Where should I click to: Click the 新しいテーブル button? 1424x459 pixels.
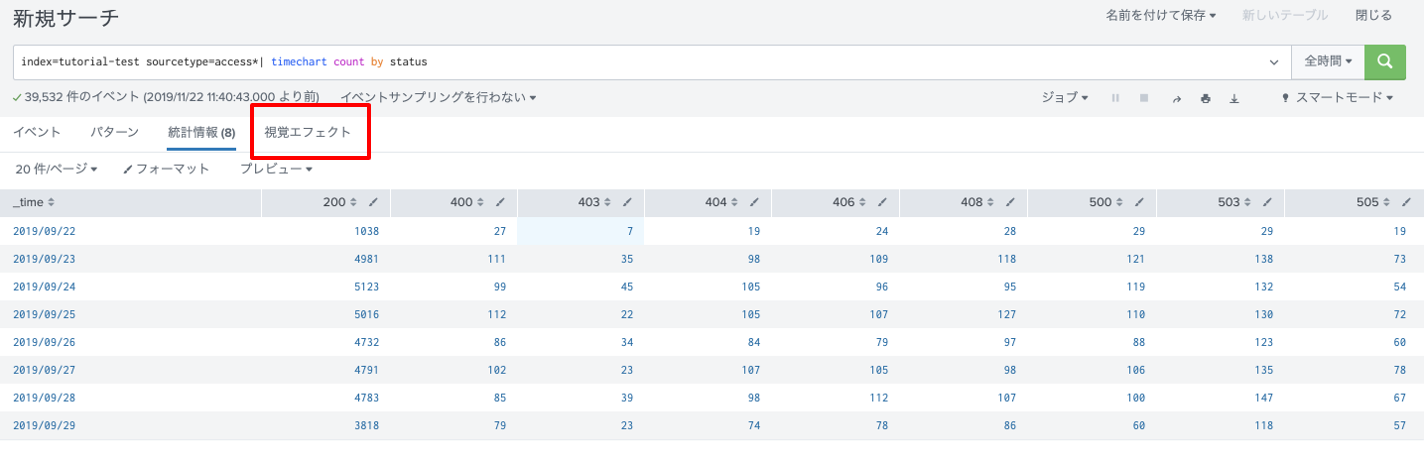[x=1285, y=15]
